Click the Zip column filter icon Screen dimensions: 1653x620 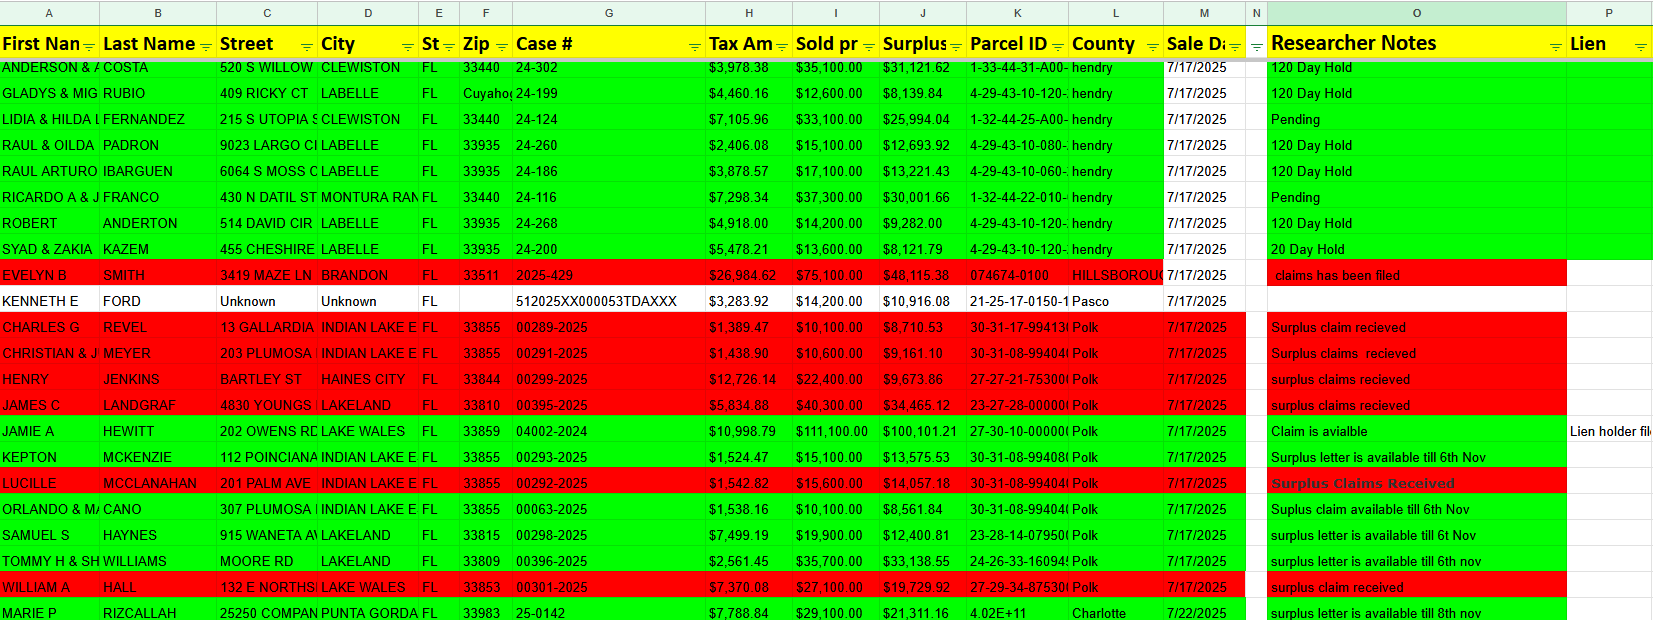point(501,46)
